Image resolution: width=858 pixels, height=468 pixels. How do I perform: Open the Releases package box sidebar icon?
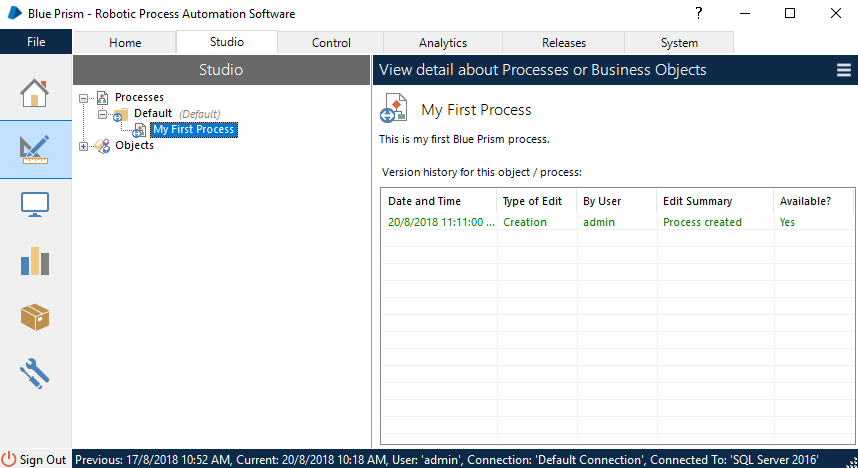pyautogui.click(x=35, y=318)
